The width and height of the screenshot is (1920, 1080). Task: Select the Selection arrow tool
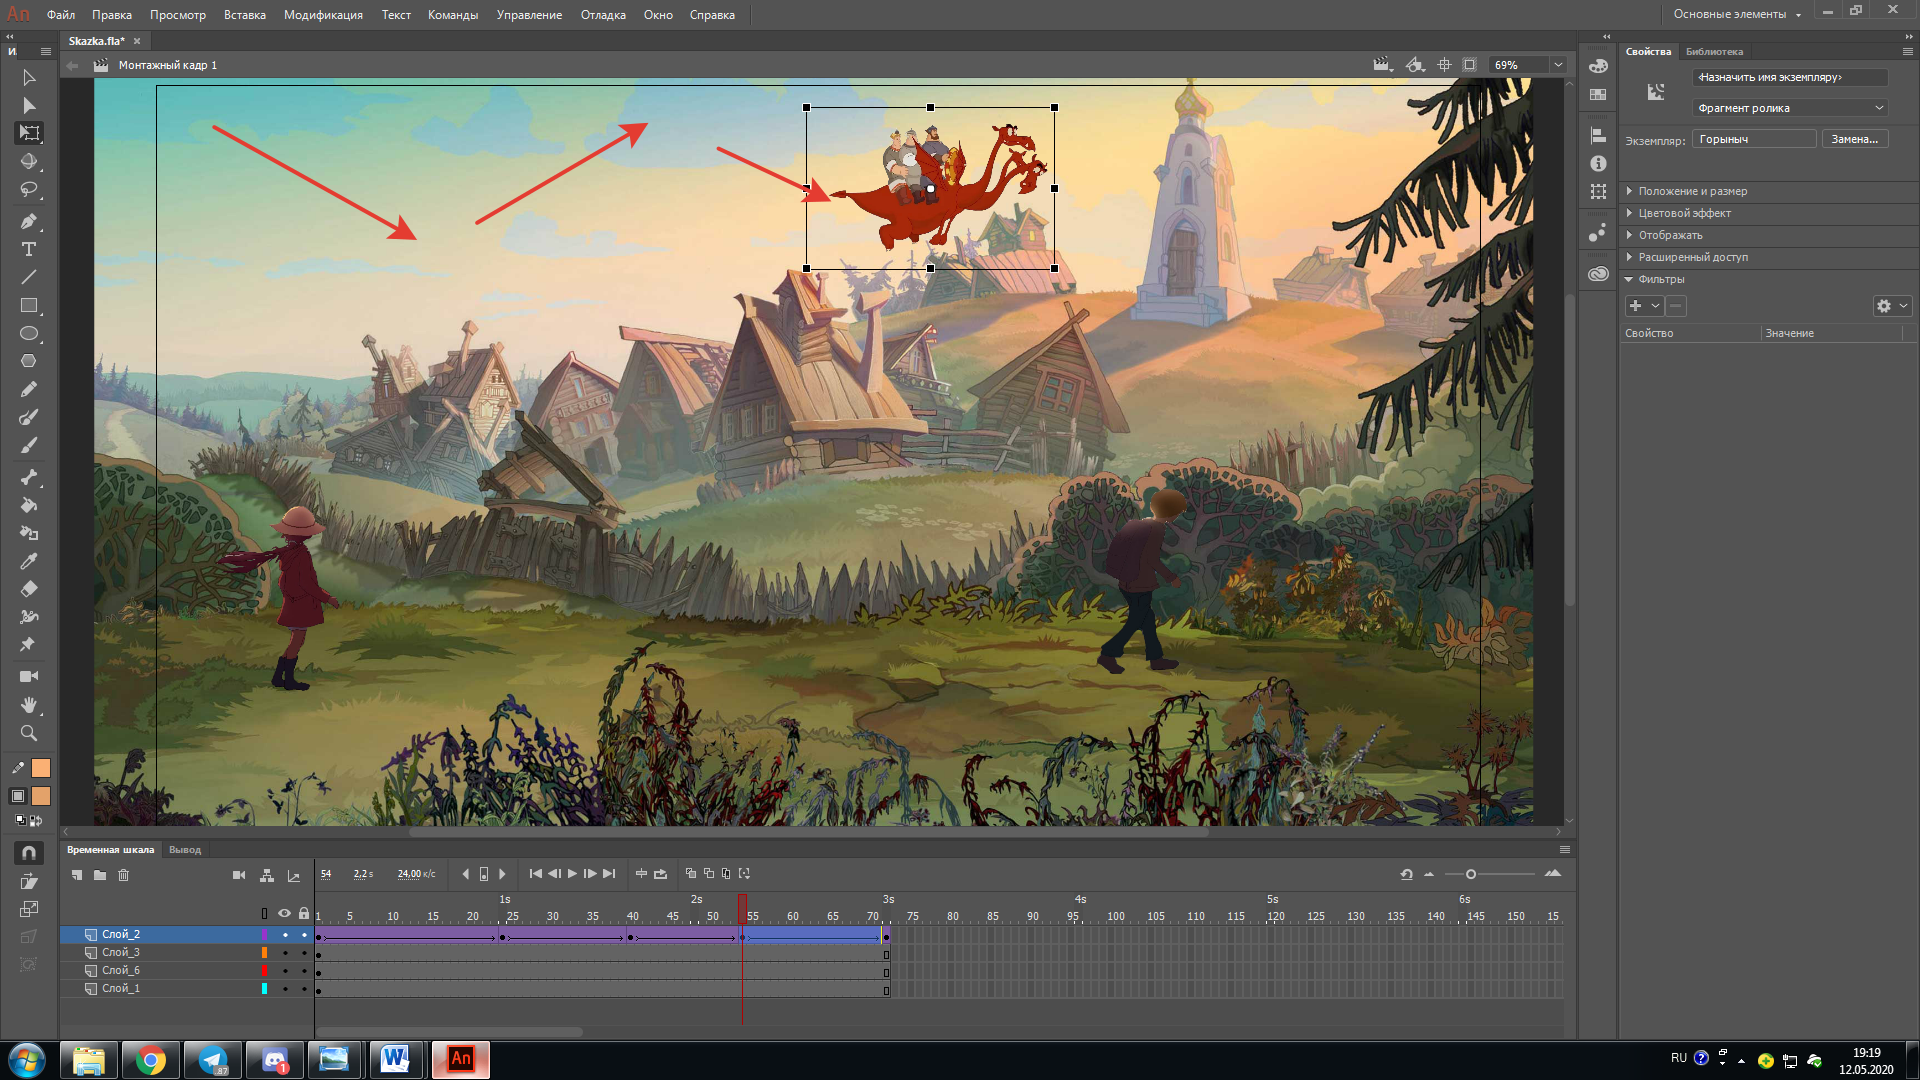pos(29,77)
